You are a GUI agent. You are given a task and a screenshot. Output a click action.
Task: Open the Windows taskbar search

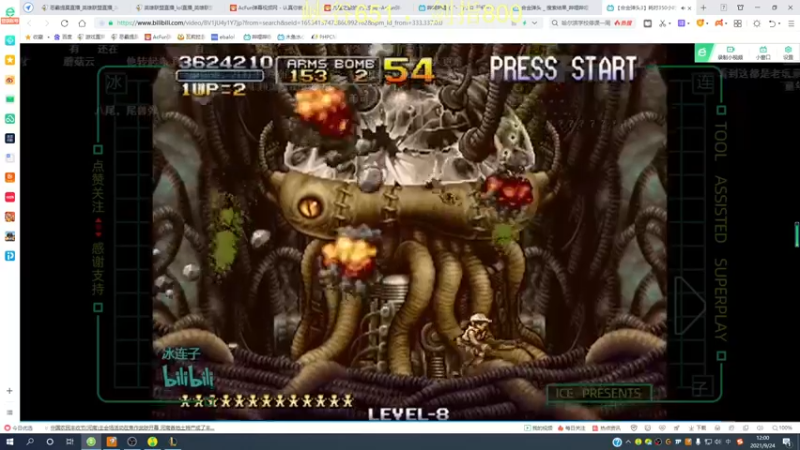(x=30, y=442)
